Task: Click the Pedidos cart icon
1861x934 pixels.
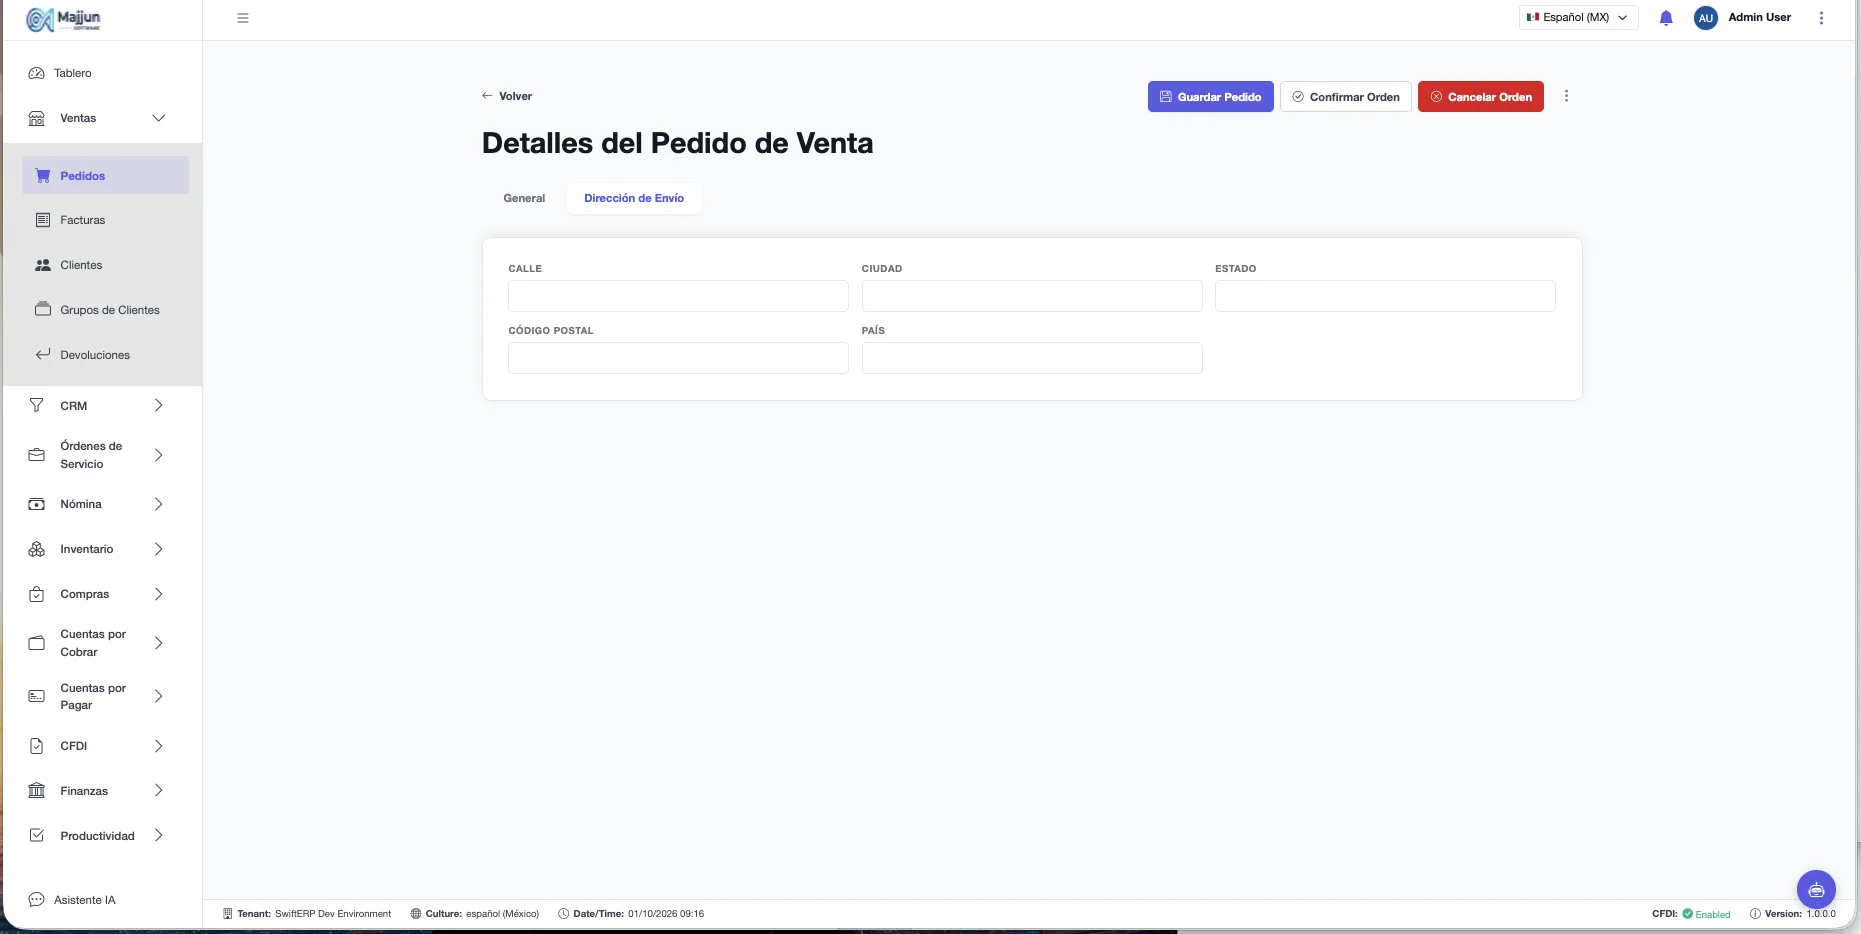Action: point(43,175)
